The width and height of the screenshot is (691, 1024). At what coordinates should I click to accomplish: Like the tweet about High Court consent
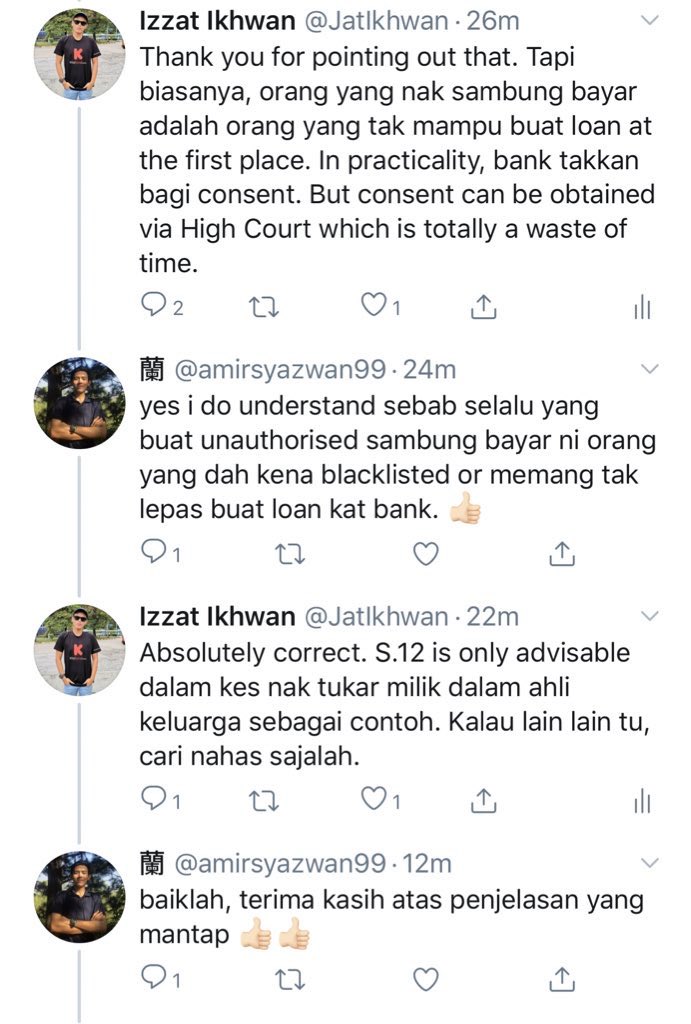coord(374,305)
